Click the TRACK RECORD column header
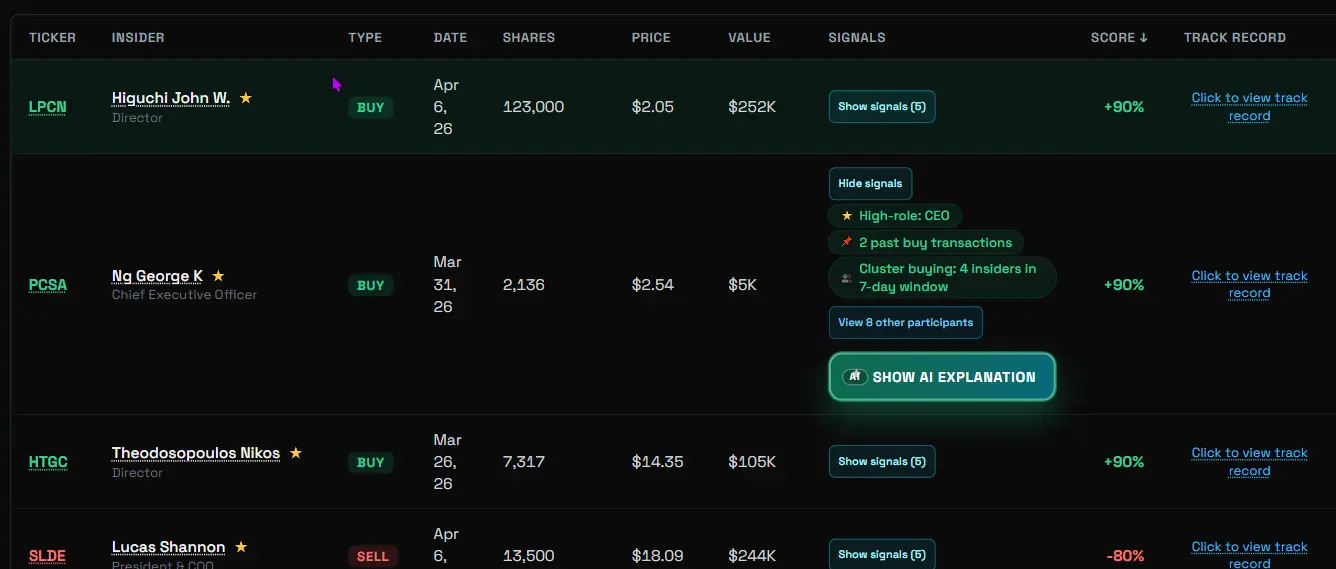 (1235, 38)
